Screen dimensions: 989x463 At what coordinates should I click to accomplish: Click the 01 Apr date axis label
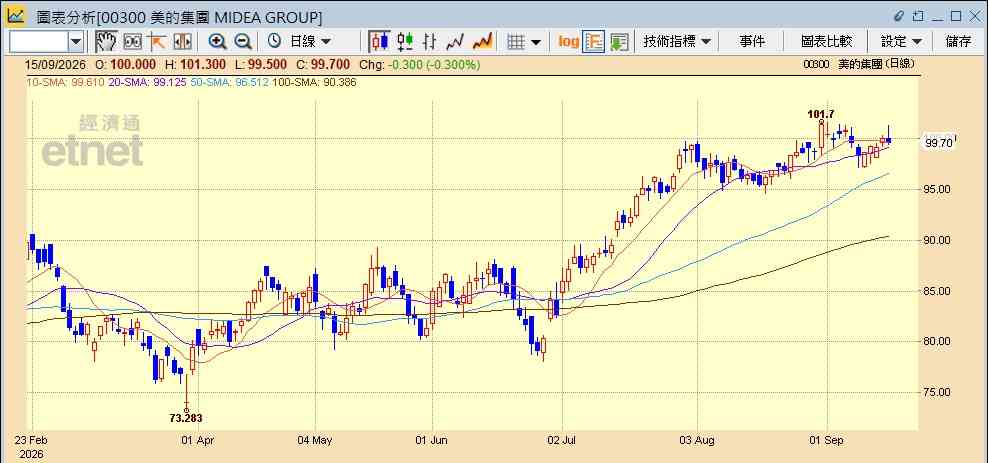click(199, 440)
